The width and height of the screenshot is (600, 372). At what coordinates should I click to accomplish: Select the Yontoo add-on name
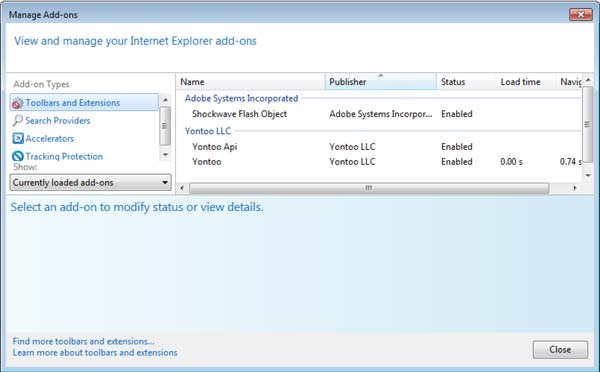pyautogui.click(x=207, y=162)
